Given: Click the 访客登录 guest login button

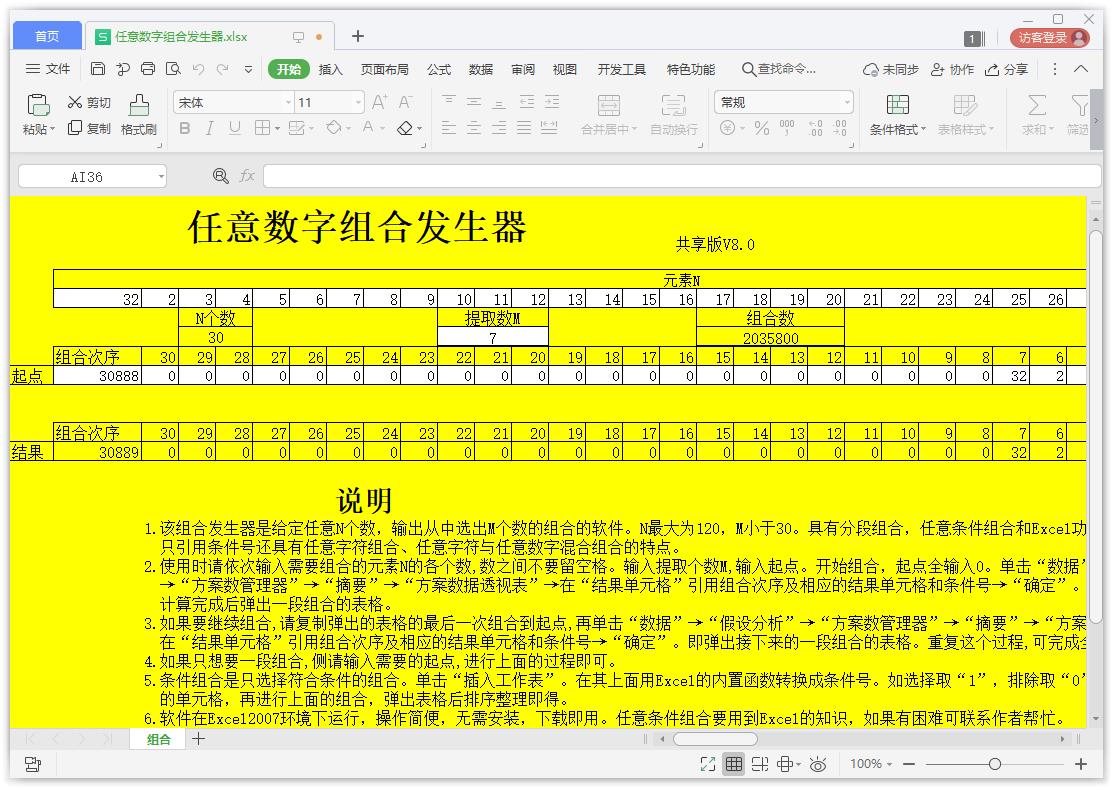Looking at the screenshot, I should tap(1049, 37).
